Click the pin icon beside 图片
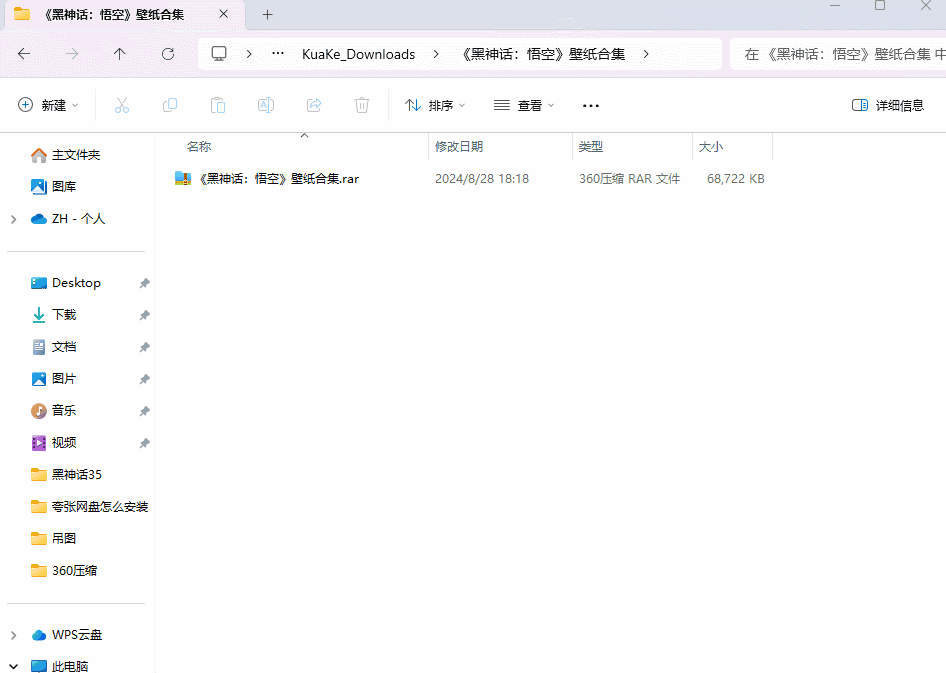The image size is (946, 673). pos(145,379)
